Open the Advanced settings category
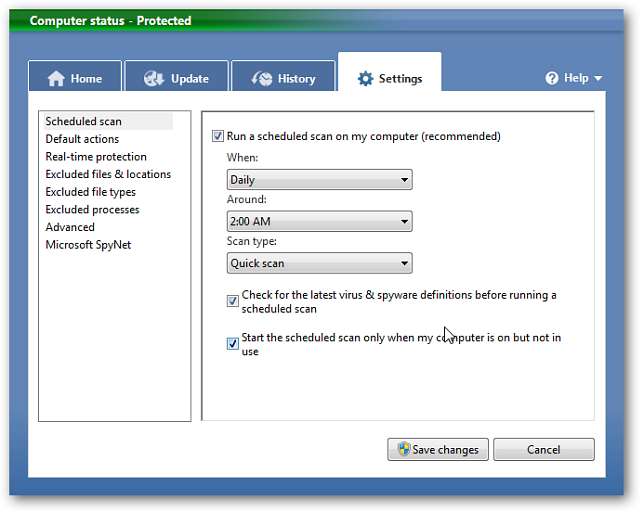The height and width of the screenshot is (512, 640). [x=70, y=227]
